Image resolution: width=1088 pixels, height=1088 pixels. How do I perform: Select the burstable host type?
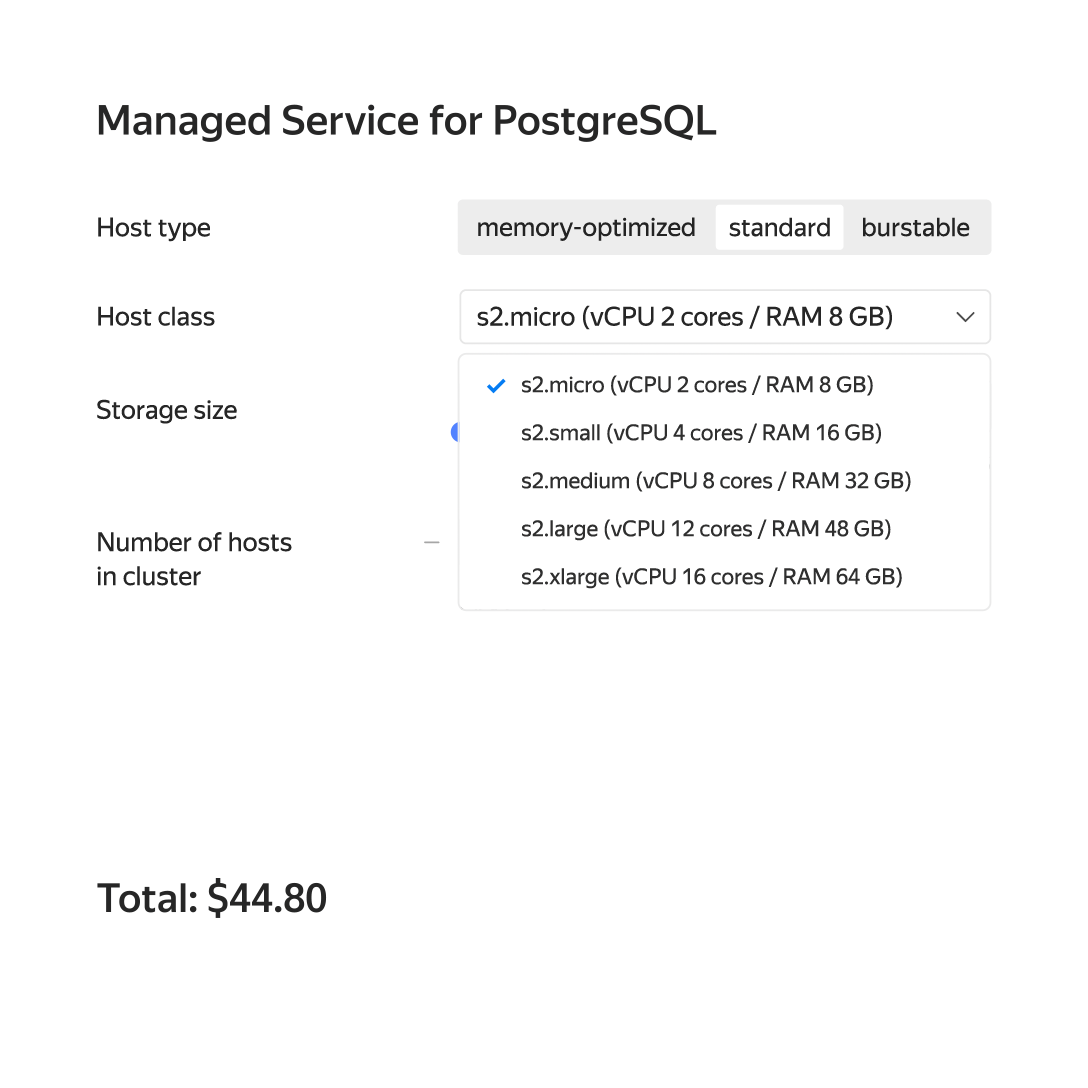click(915, 228)
